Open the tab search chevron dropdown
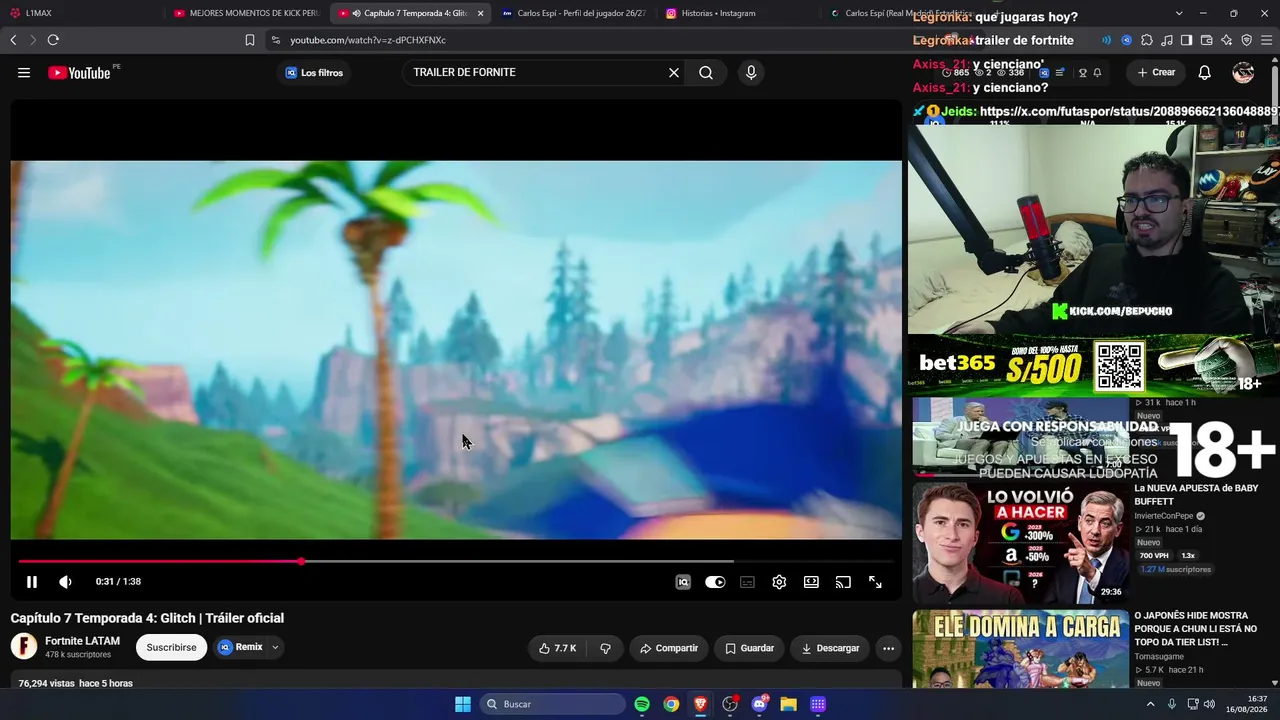This screenshot has width=1280, height=720. click(x=1179, y=13)
